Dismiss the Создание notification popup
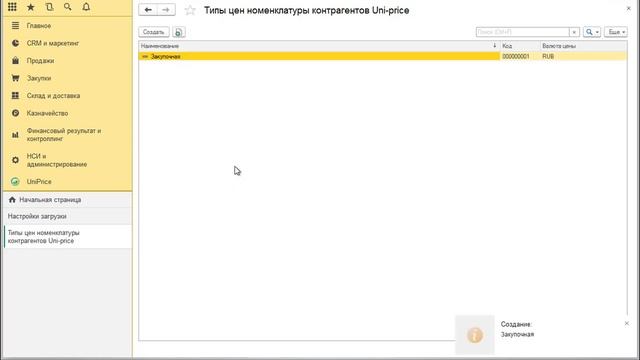Image resolution: width=640 pixels, height=360 pixels. pyautogui.click(x=627, y=323)
